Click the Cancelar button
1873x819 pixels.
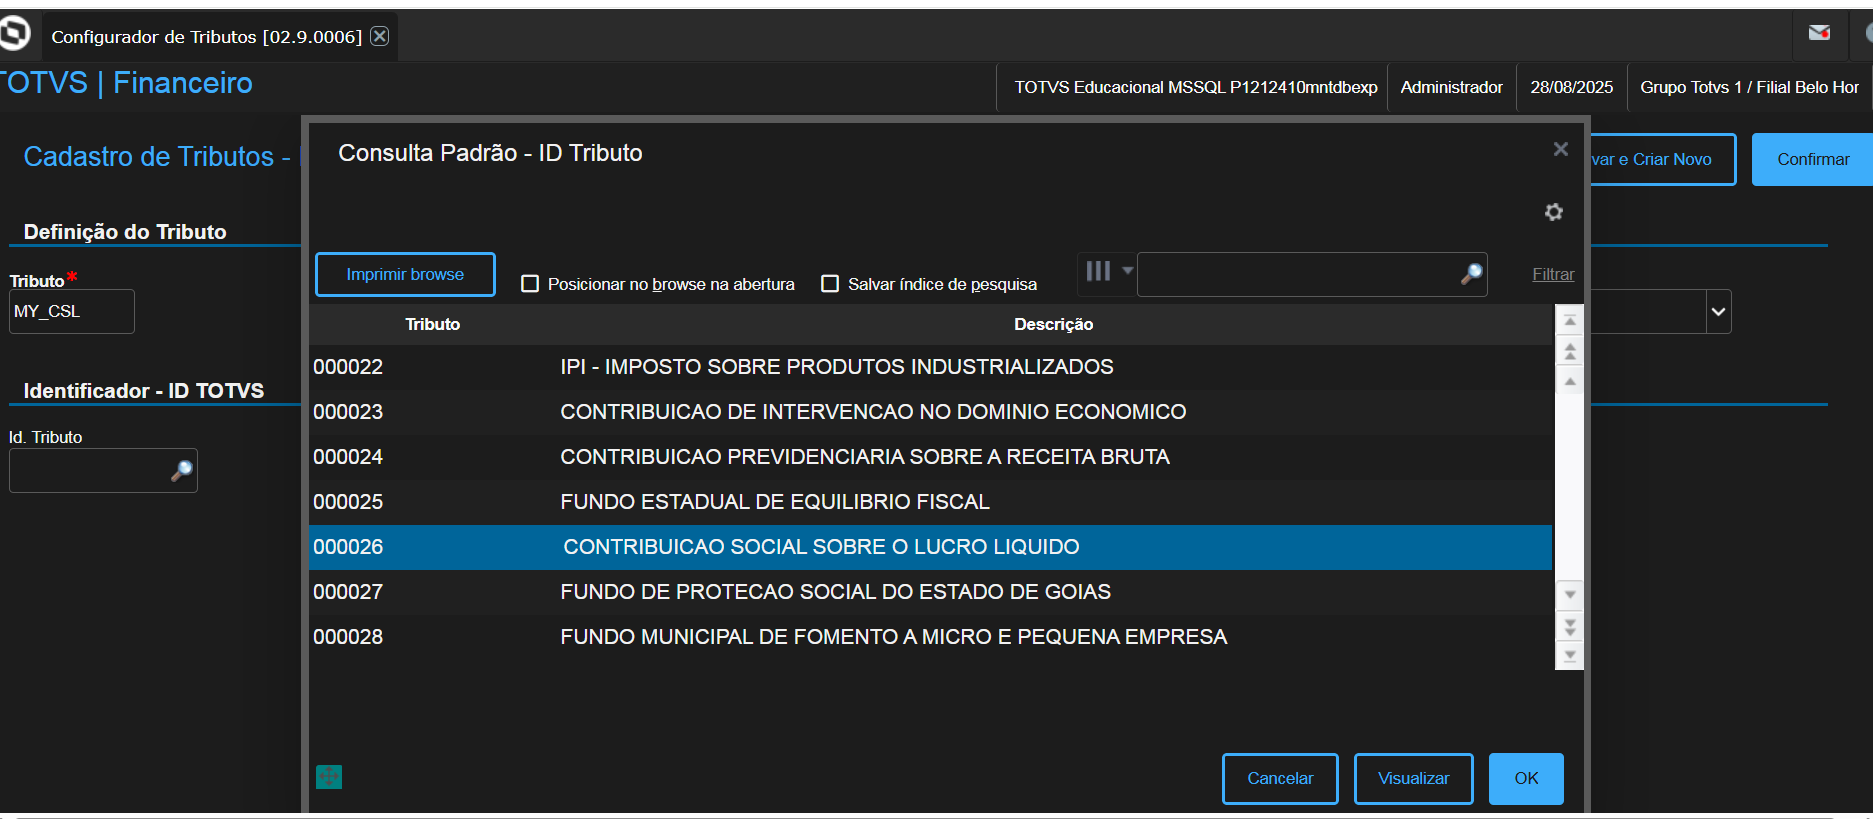coord(1280,778)
